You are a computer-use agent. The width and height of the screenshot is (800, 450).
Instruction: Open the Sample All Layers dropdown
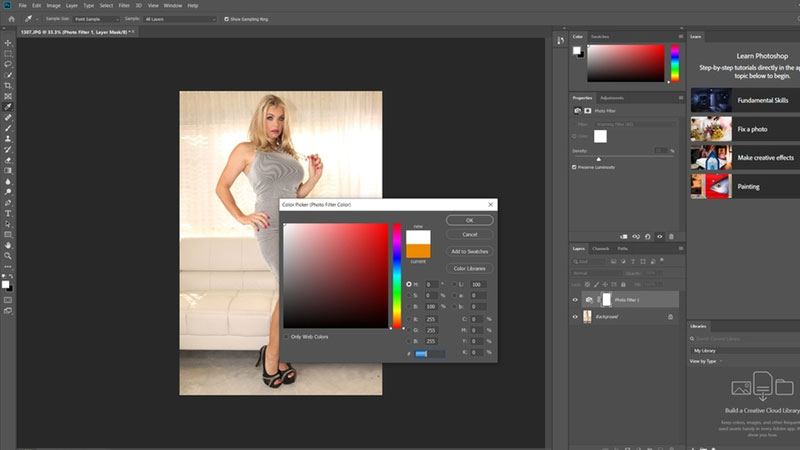pos(180,18)
